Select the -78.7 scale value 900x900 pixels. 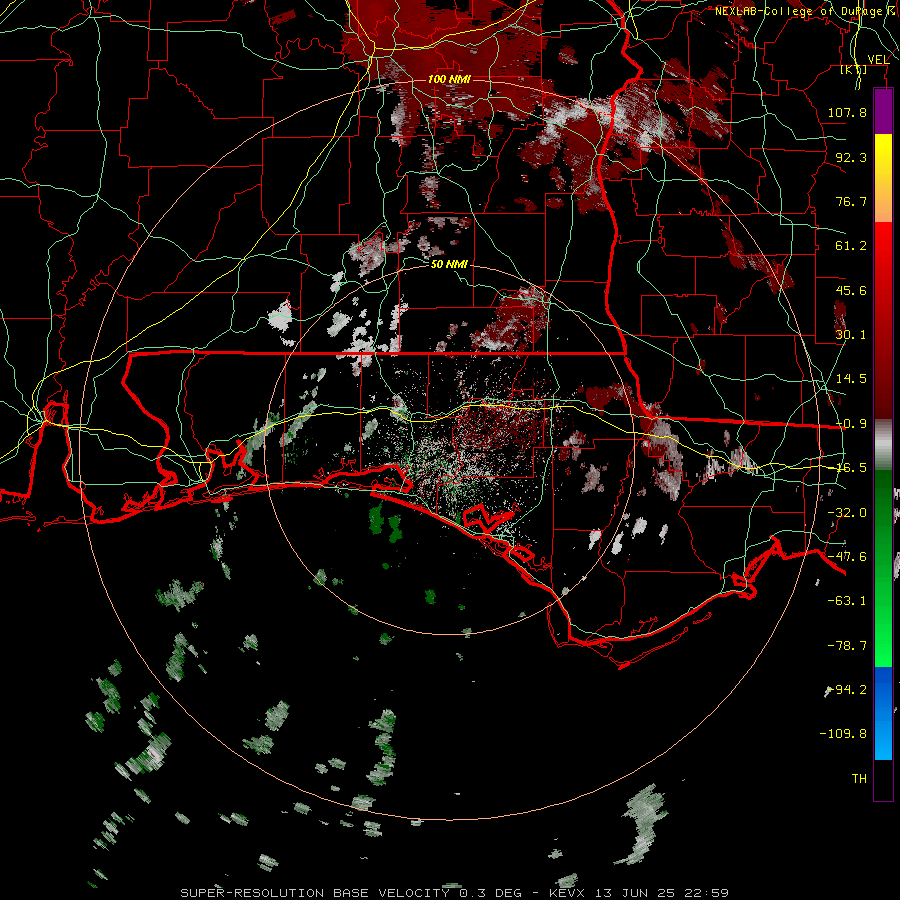847,646
